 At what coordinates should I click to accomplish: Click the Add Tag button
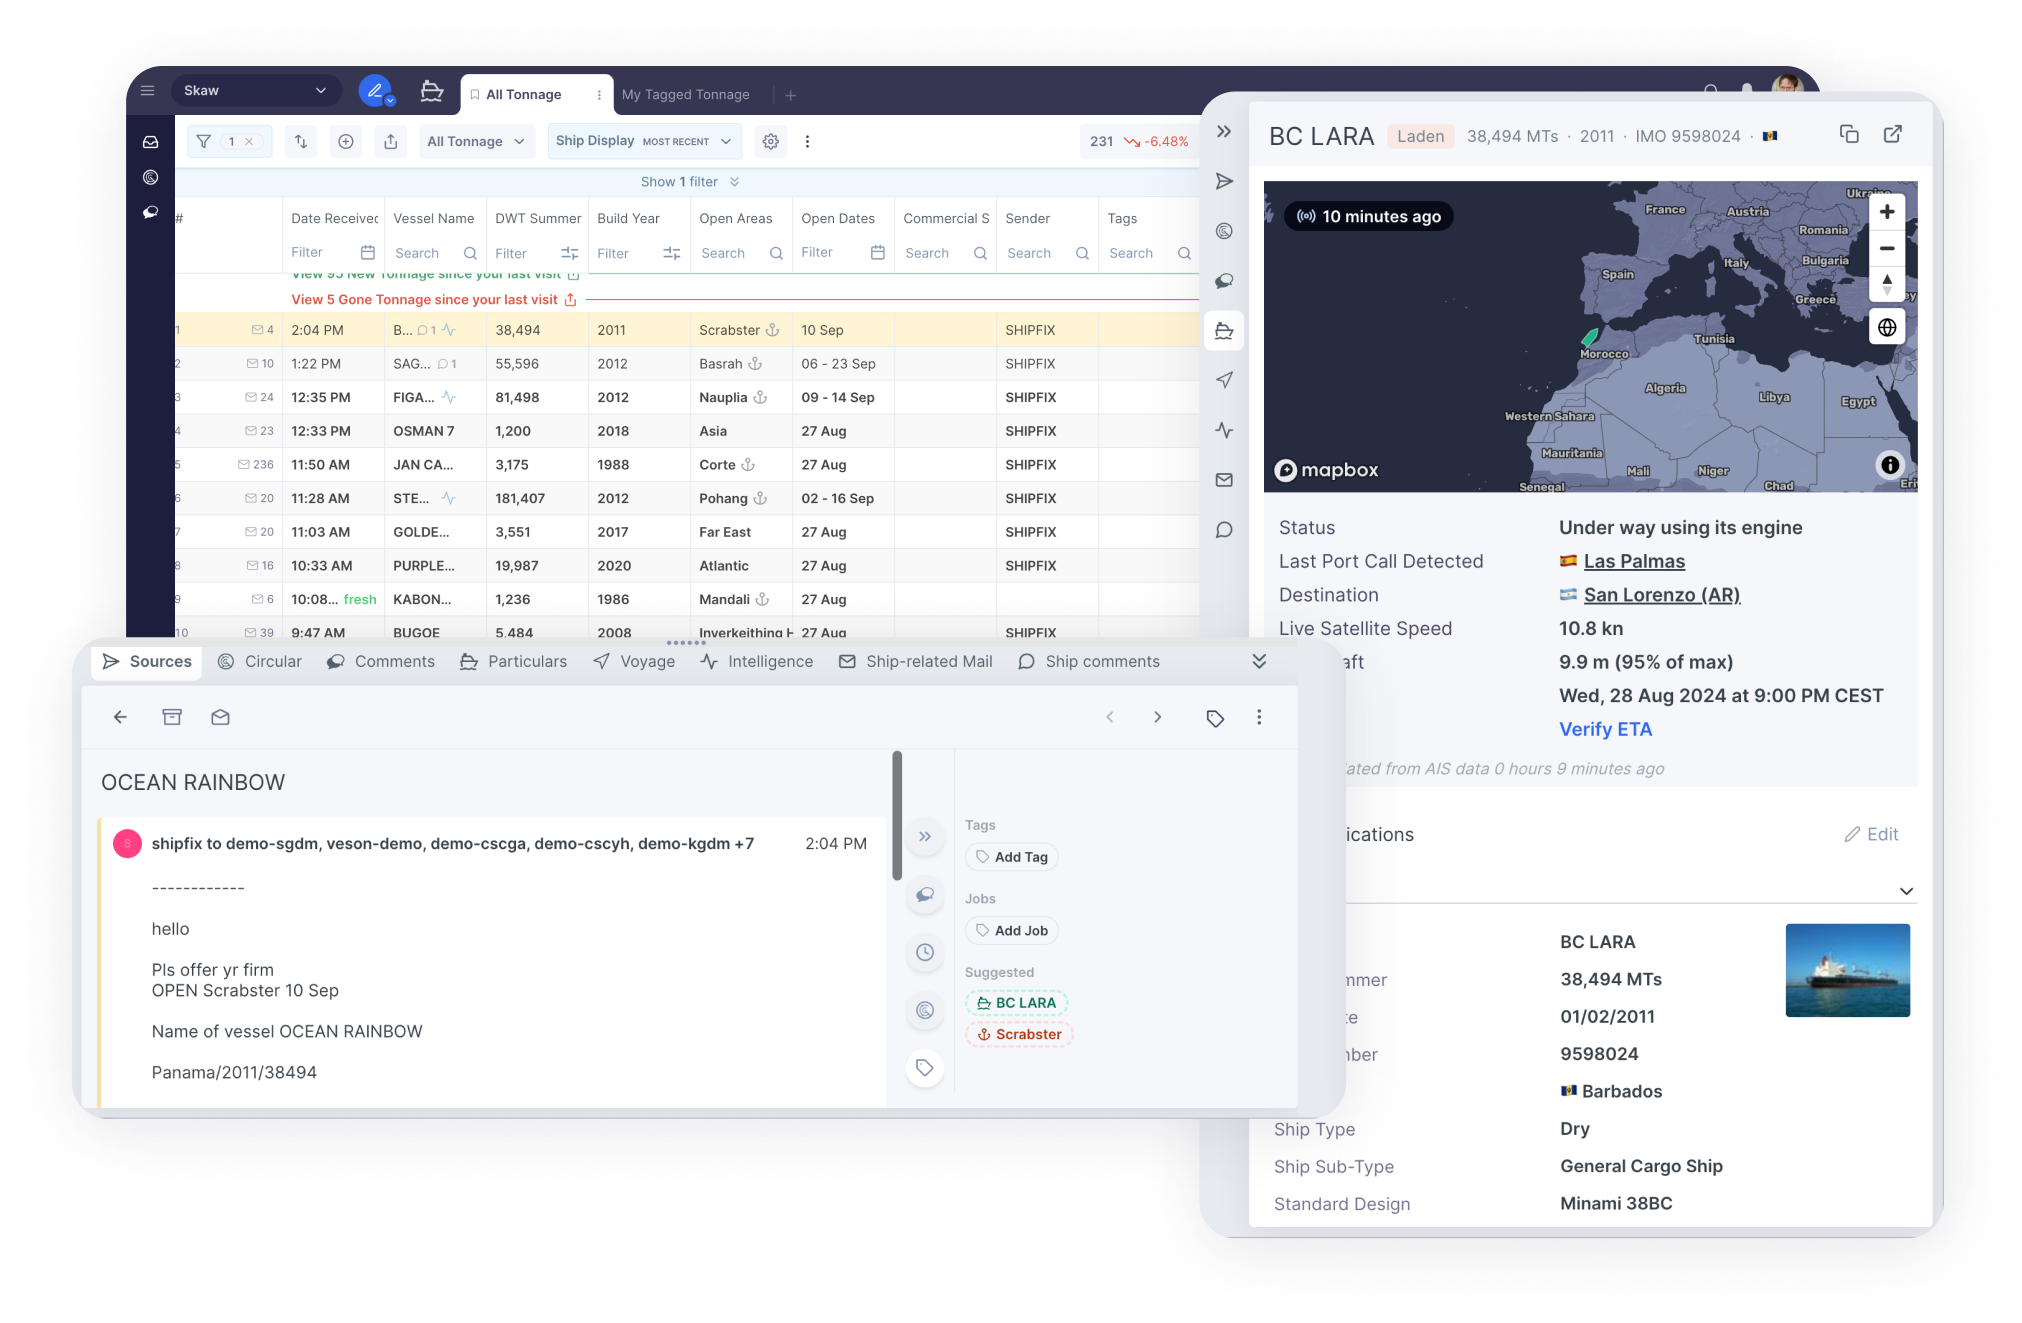1012,857
